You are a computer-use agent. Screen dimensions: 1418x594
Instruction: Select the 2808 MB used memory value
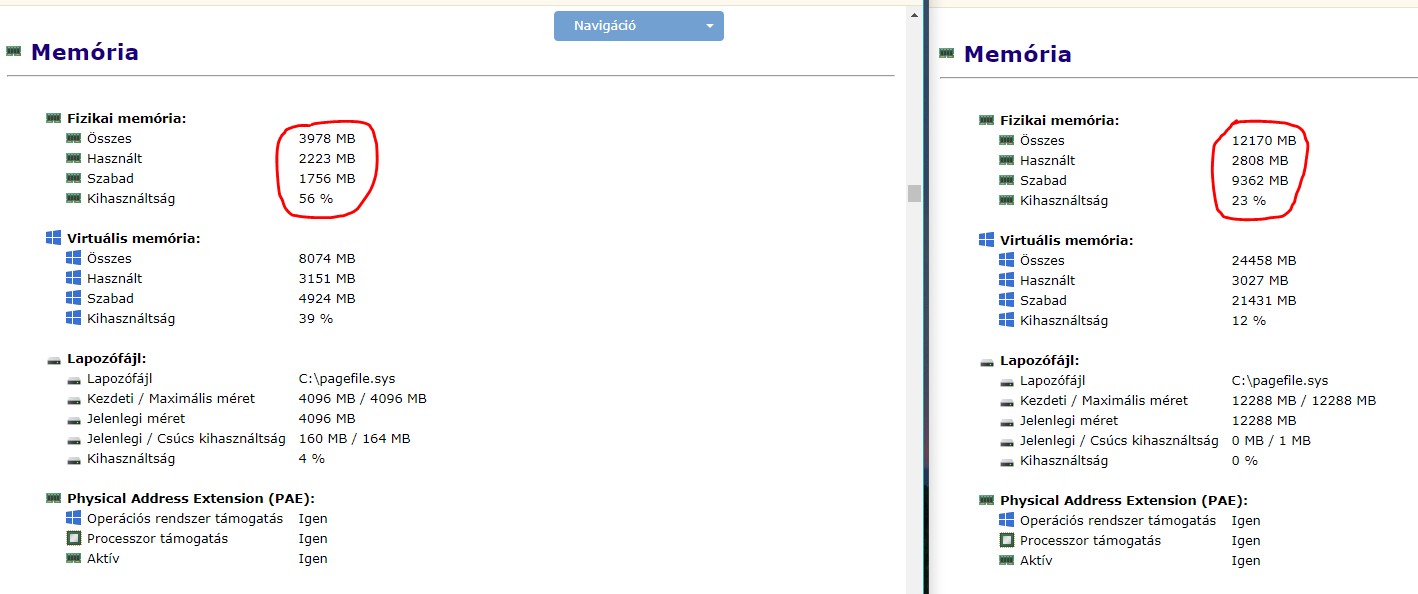pos(1260,160)
